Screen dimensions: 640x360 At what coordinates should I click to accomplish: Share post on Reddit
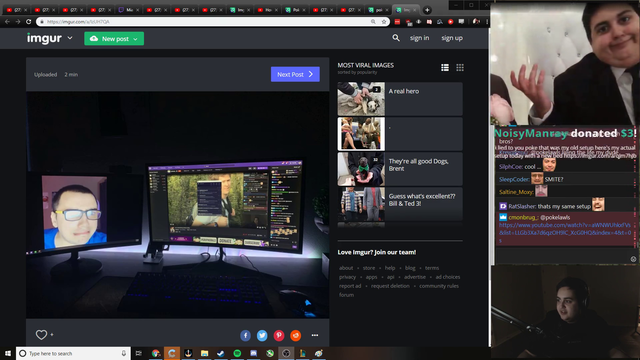click(x=296, y=335)
